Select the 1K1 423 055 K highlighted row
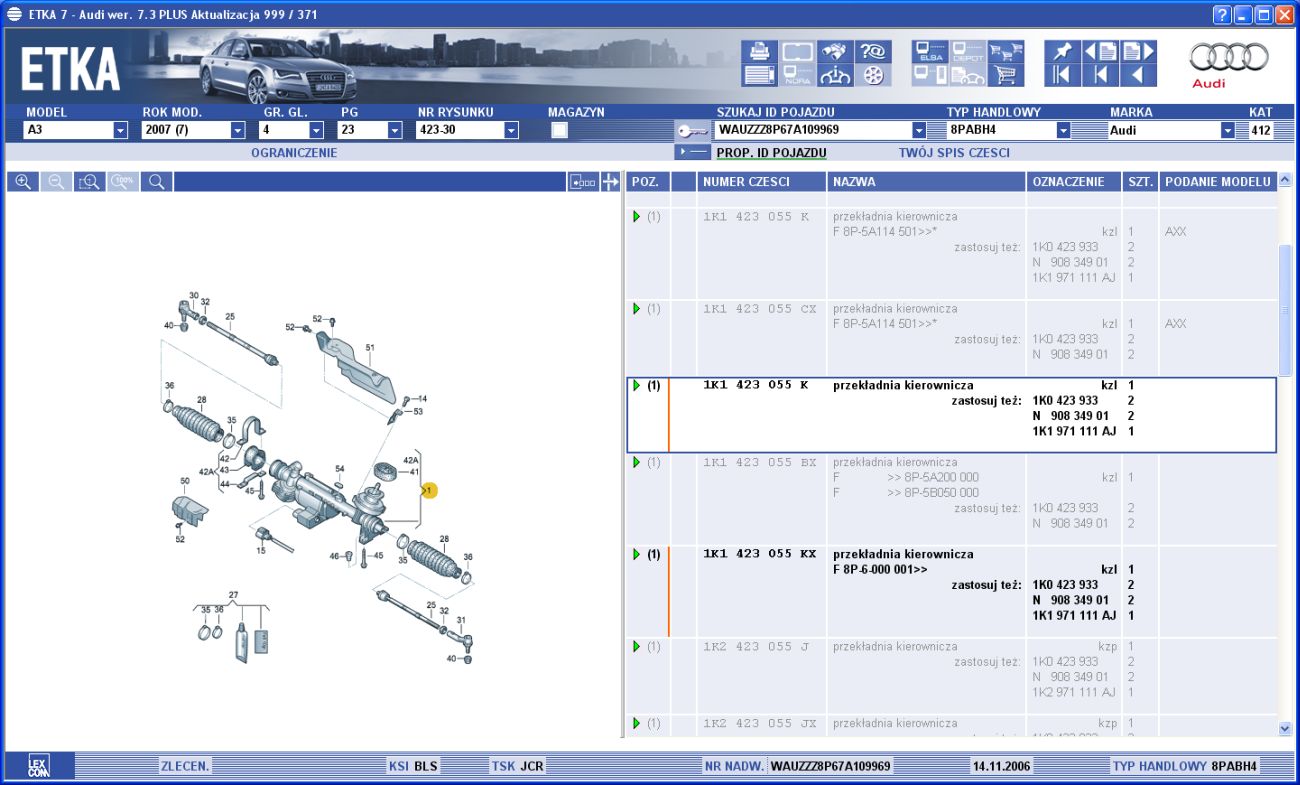 [x=951, y=415]
